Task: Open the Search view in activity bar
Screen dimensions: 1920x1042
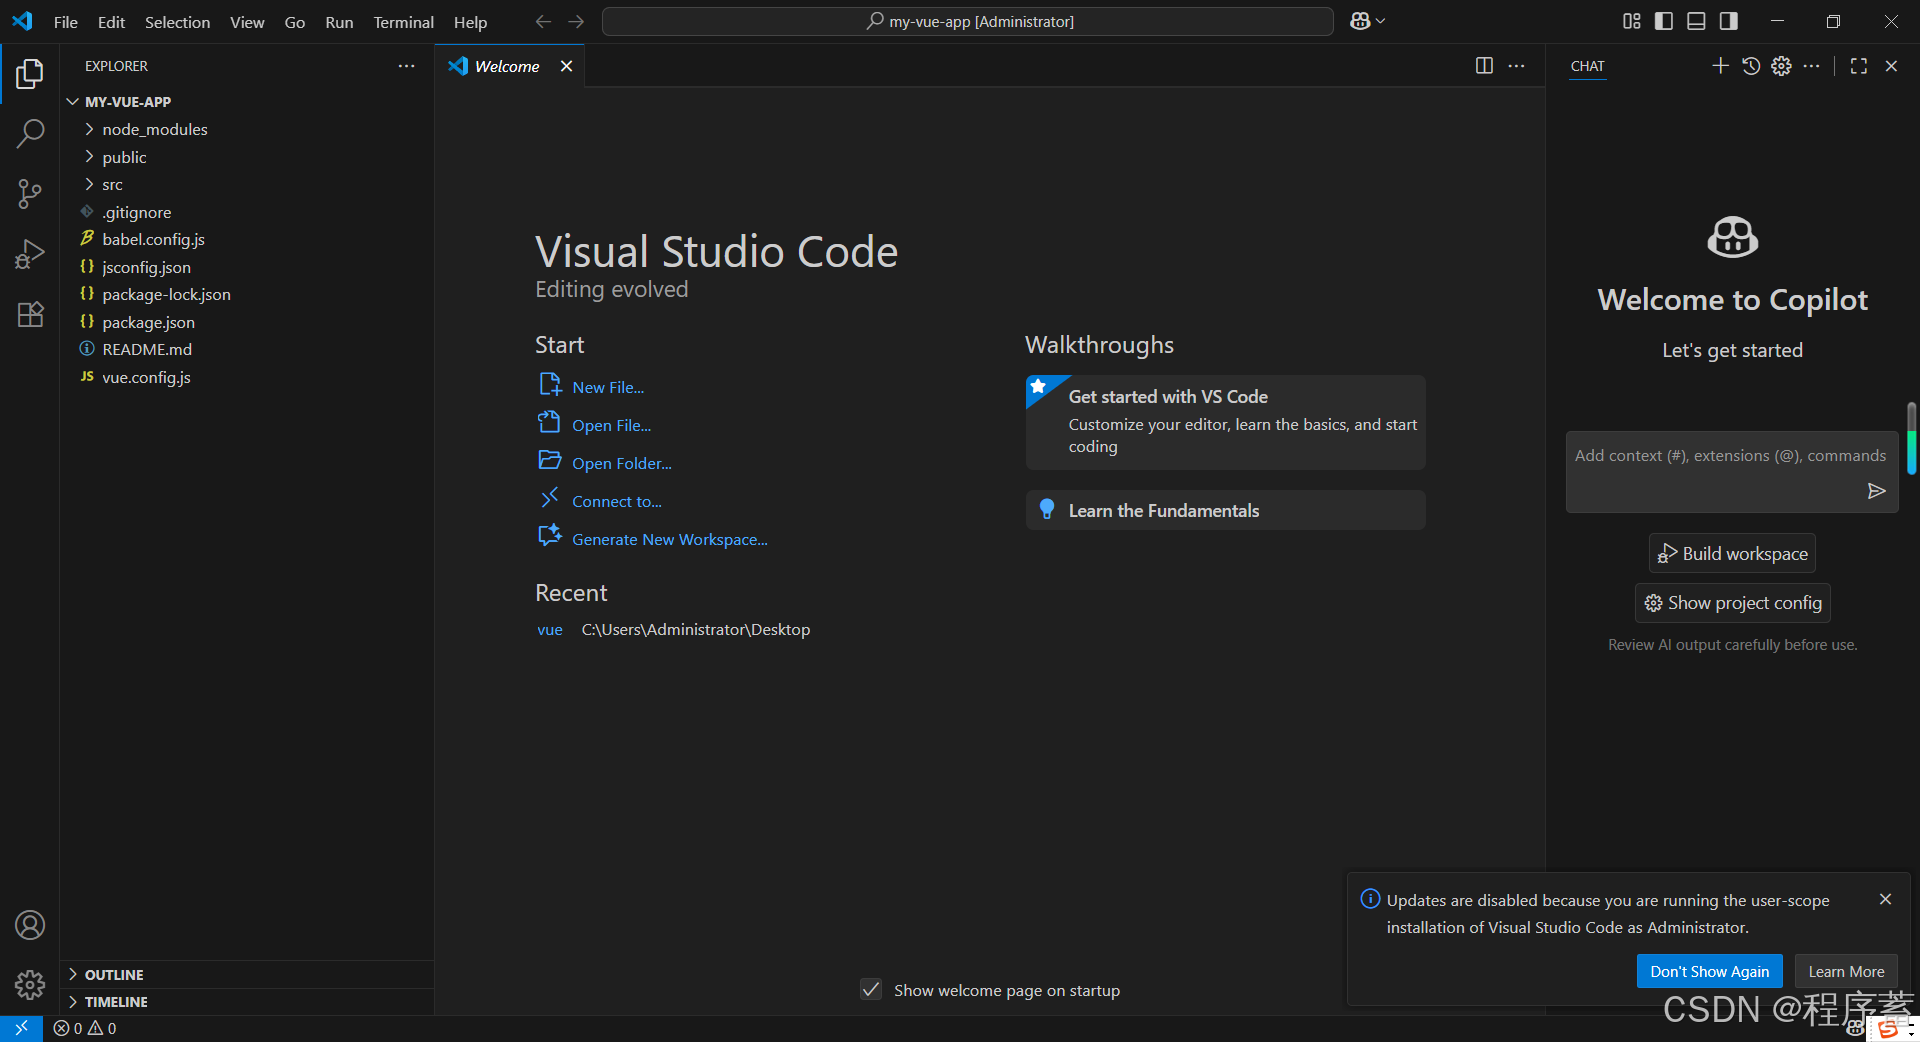Action: (x=30, y=133)
